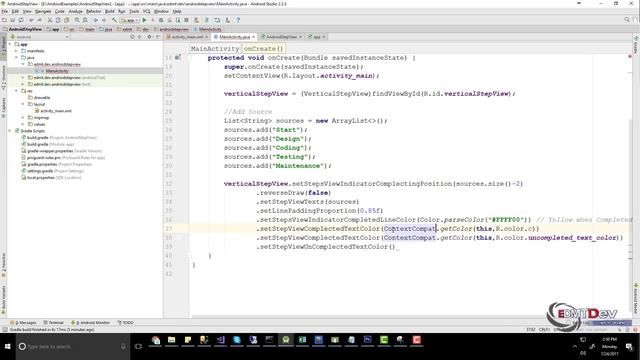Select MainActivity in the project tree
The image size is (640, 360).
[x=57, y=71]
